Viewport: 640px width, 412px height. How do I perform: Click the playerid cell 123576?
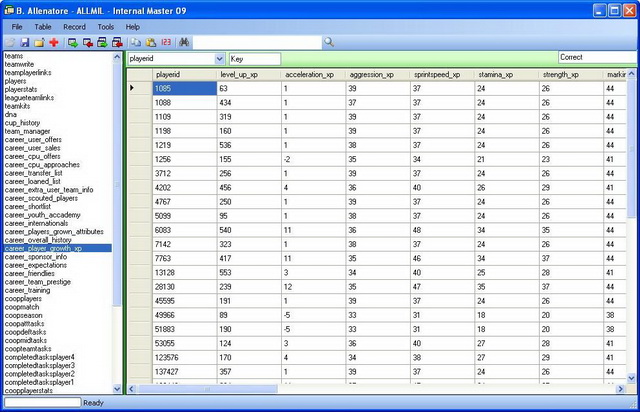tap(184, 358)
